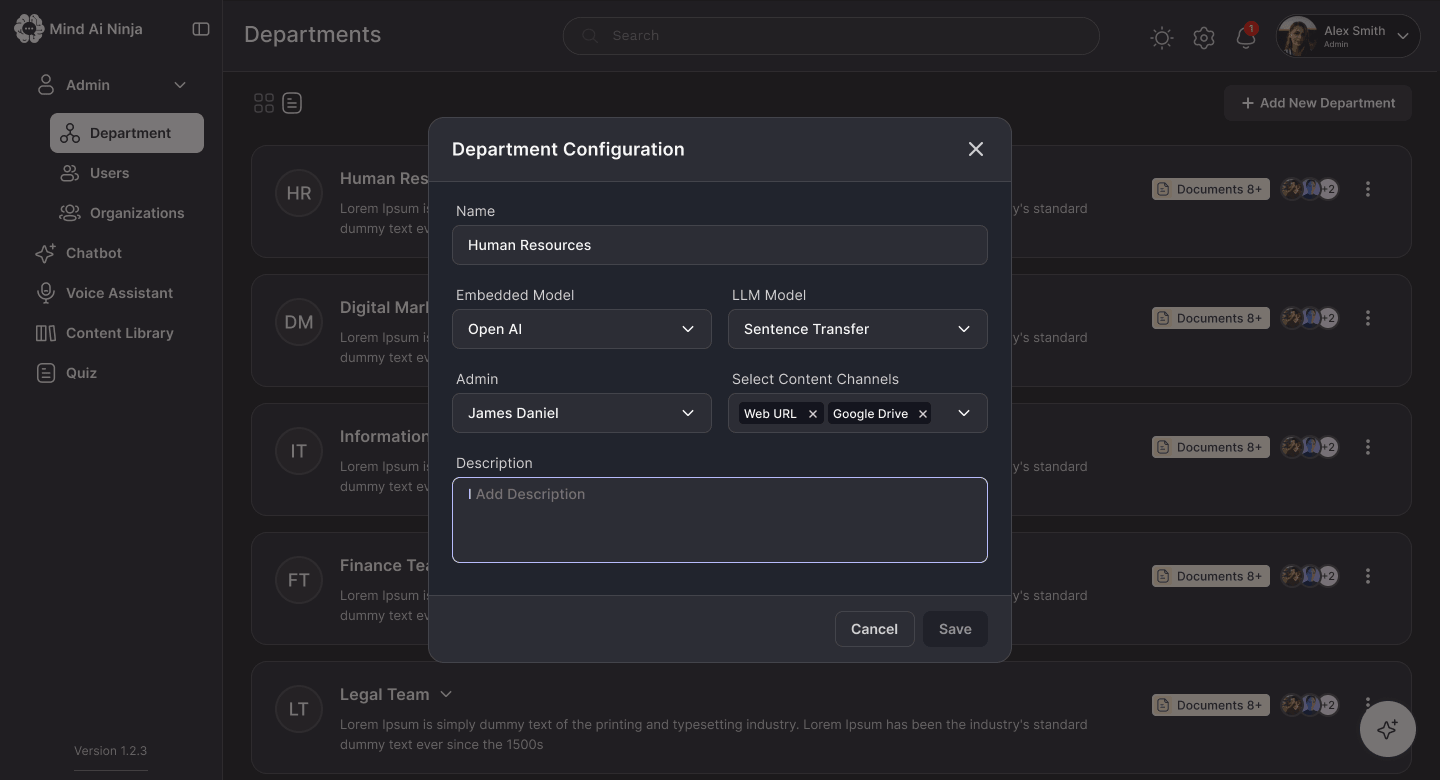Click Documents 8+ in Information Technology row
Image resolution: width=1440 pixels, height=780 pixels.
click(x=1211, y=447)
